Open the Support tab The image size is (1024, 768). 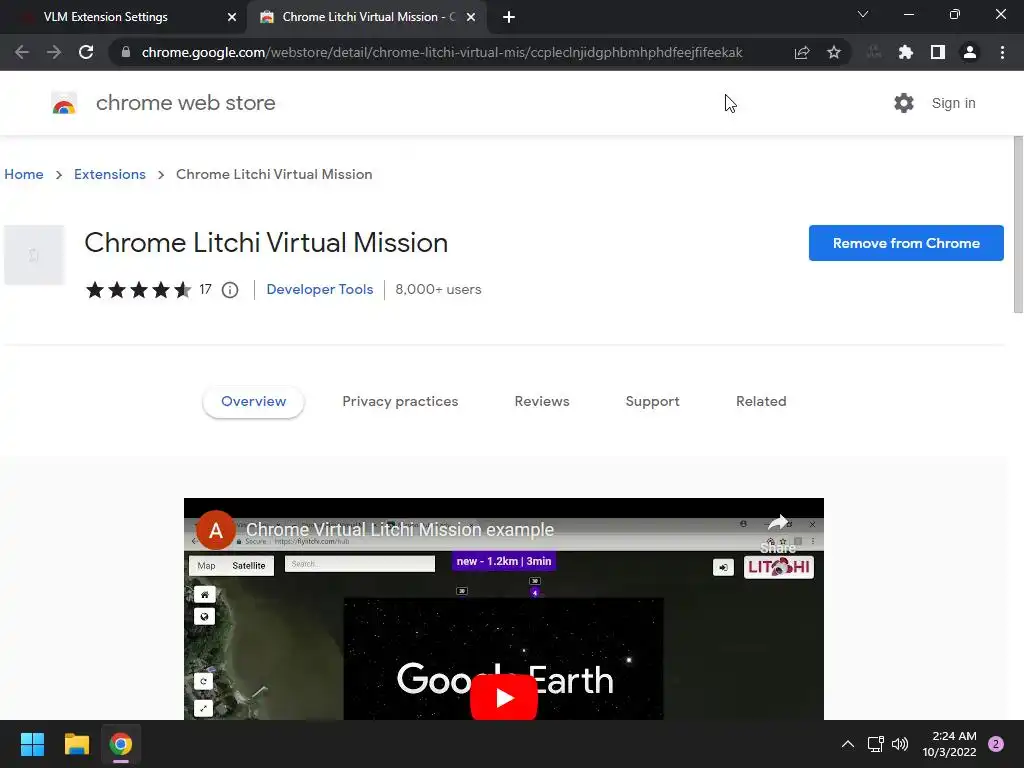pos(652,402)
